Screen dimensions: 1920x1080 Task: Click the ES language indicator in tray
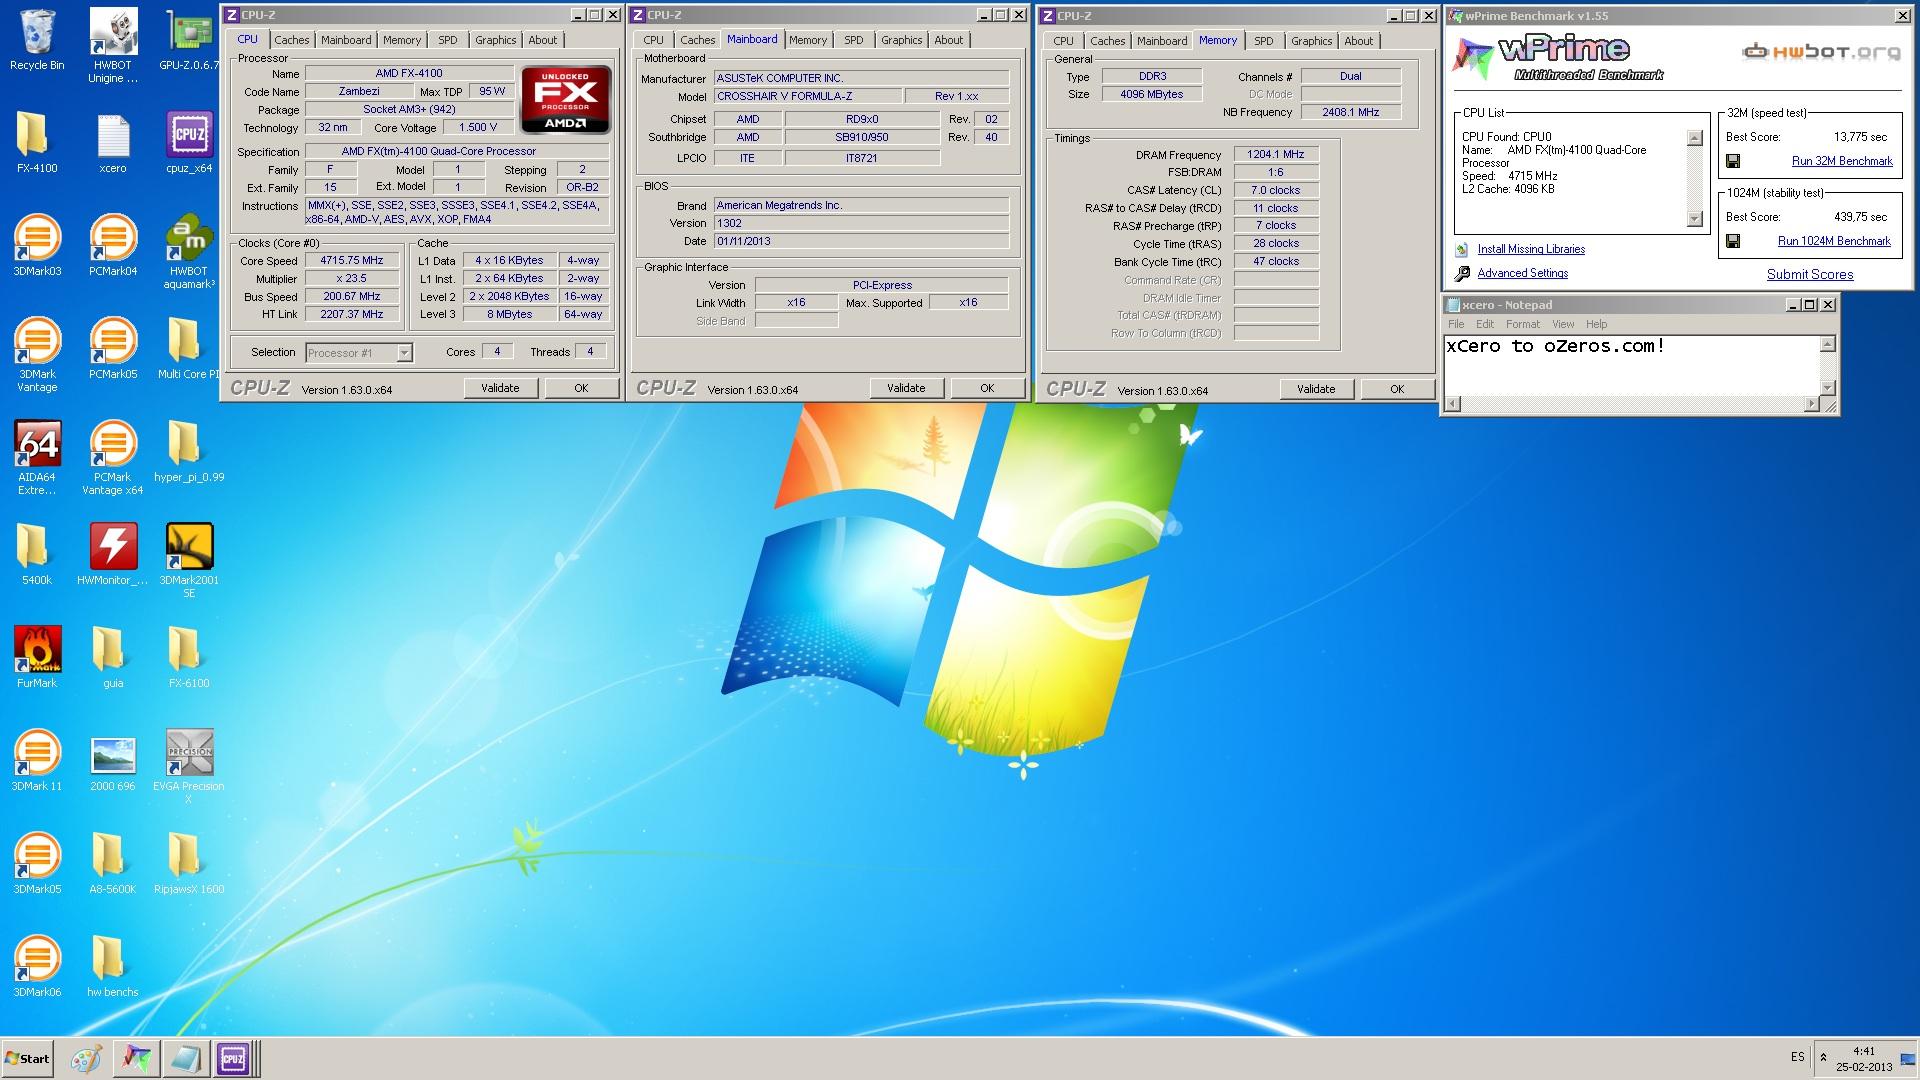click(1797, 1057)
